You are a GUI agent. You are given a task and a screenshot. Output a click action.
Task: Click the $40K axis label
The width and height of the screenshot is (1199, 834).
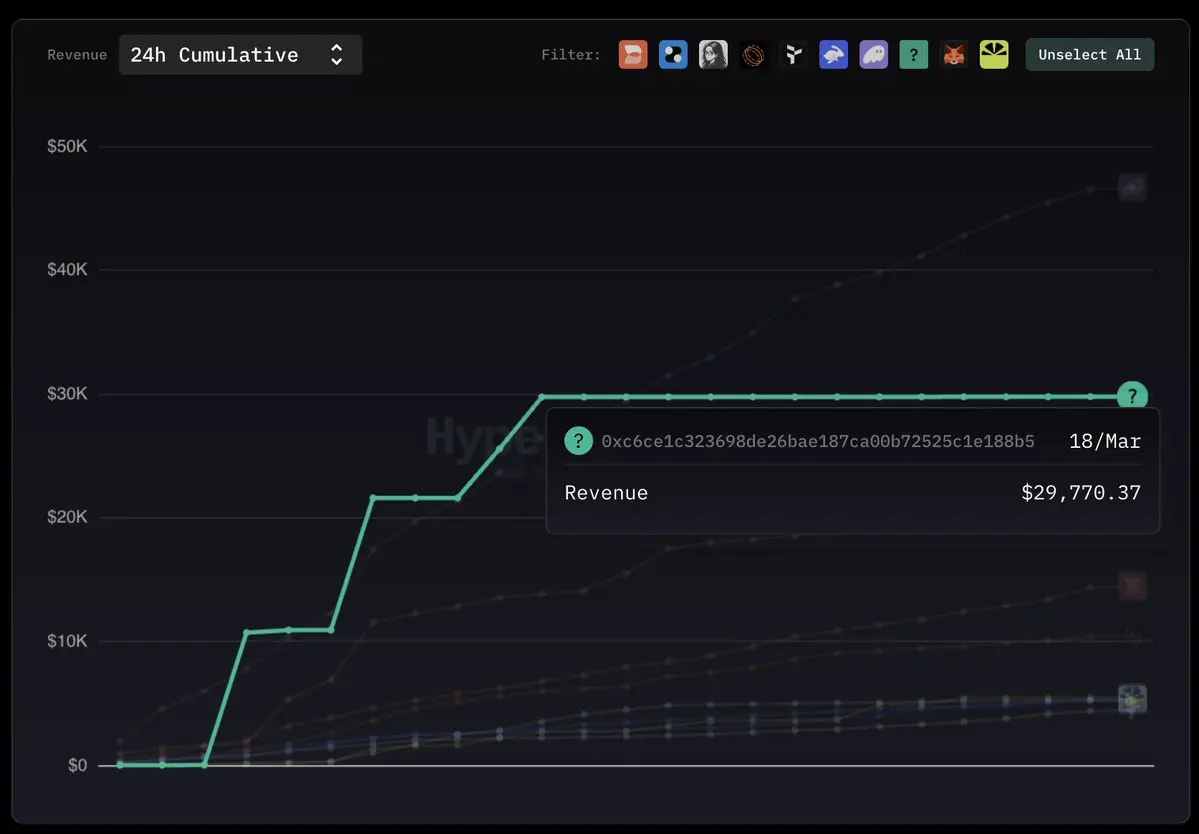[67, 269]
